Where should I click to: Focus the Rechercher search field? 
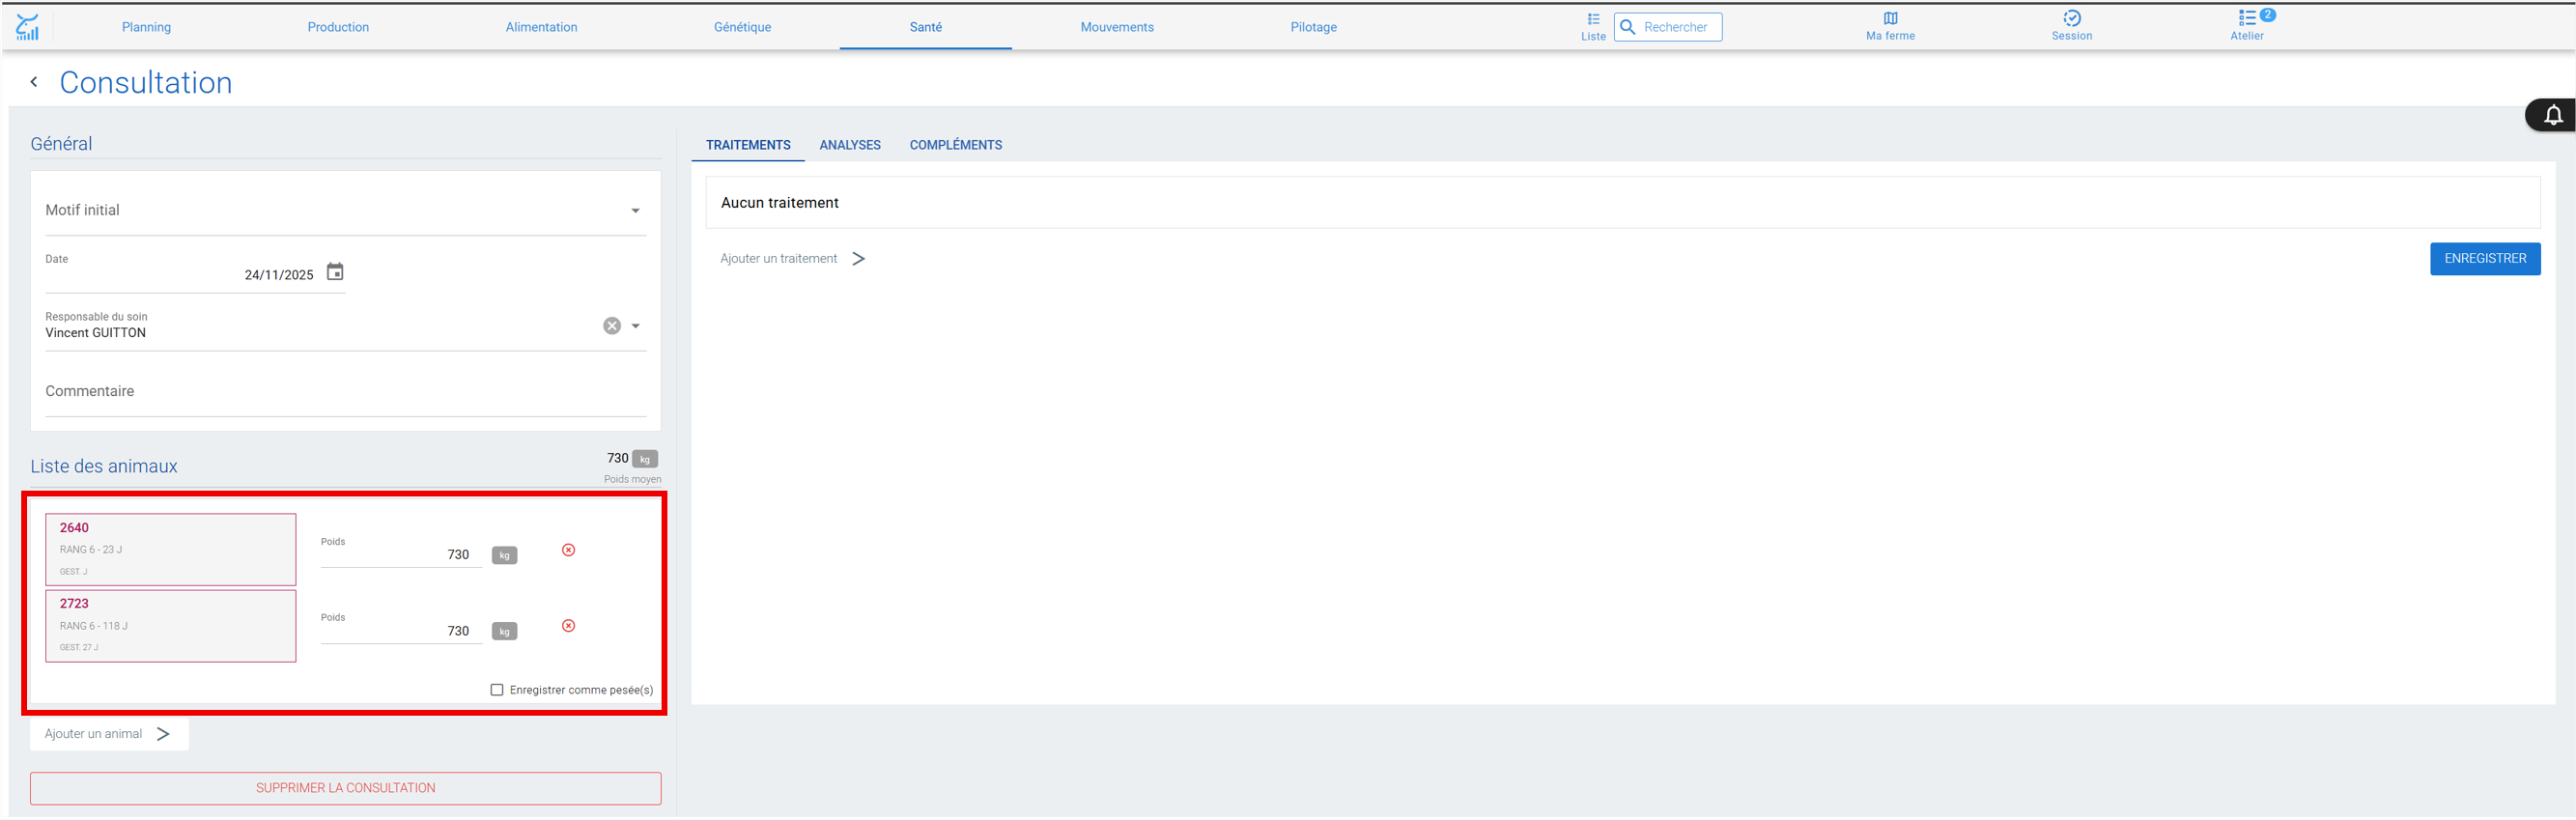click(1668, 27)
